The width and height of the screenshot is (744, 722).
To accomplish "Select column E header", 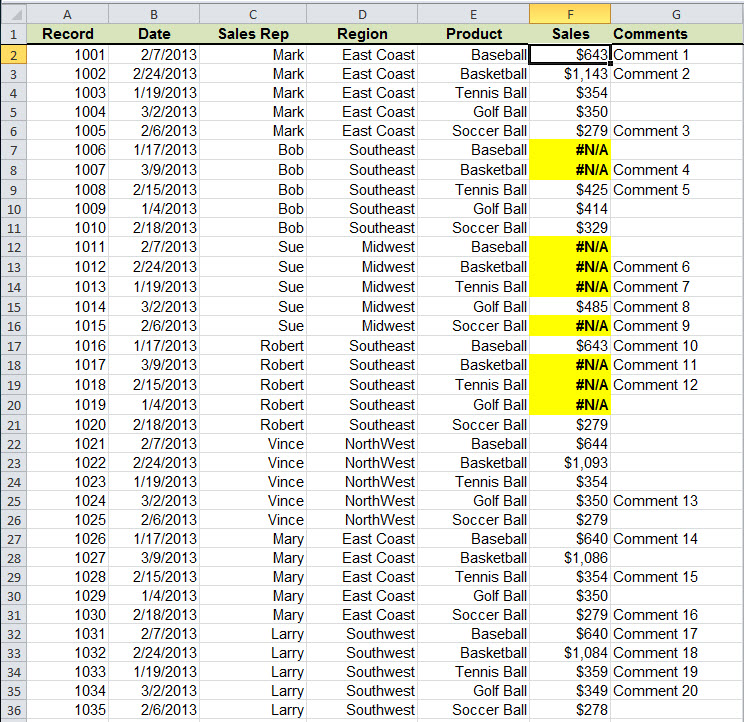I will pyautogui.click(x=474, y=14).
